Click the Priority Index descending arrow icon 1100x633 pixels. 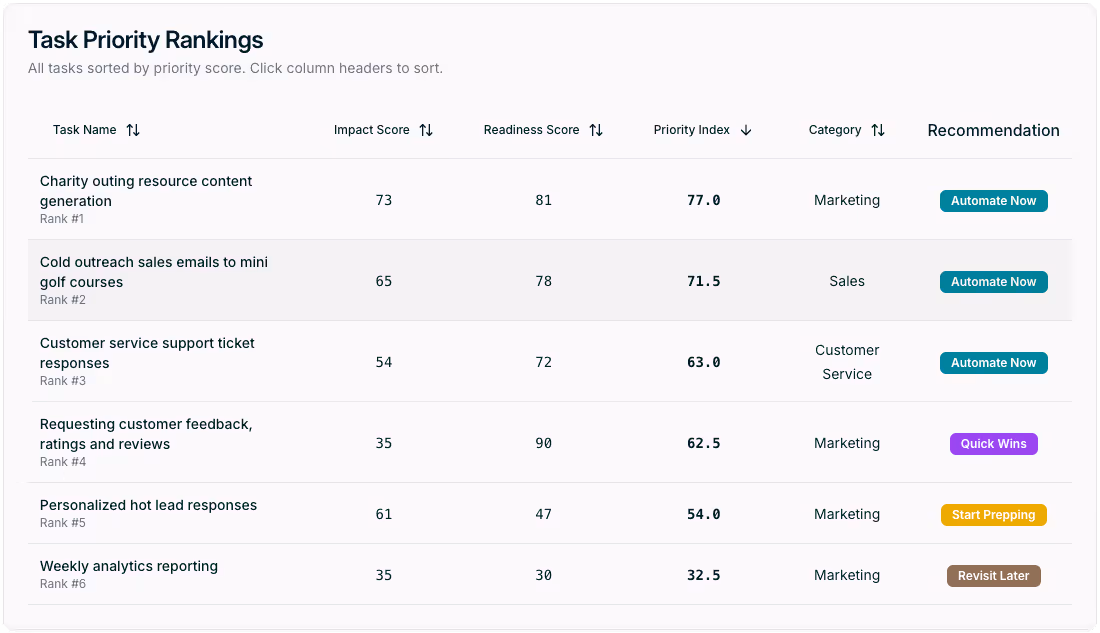click(746, 130)
